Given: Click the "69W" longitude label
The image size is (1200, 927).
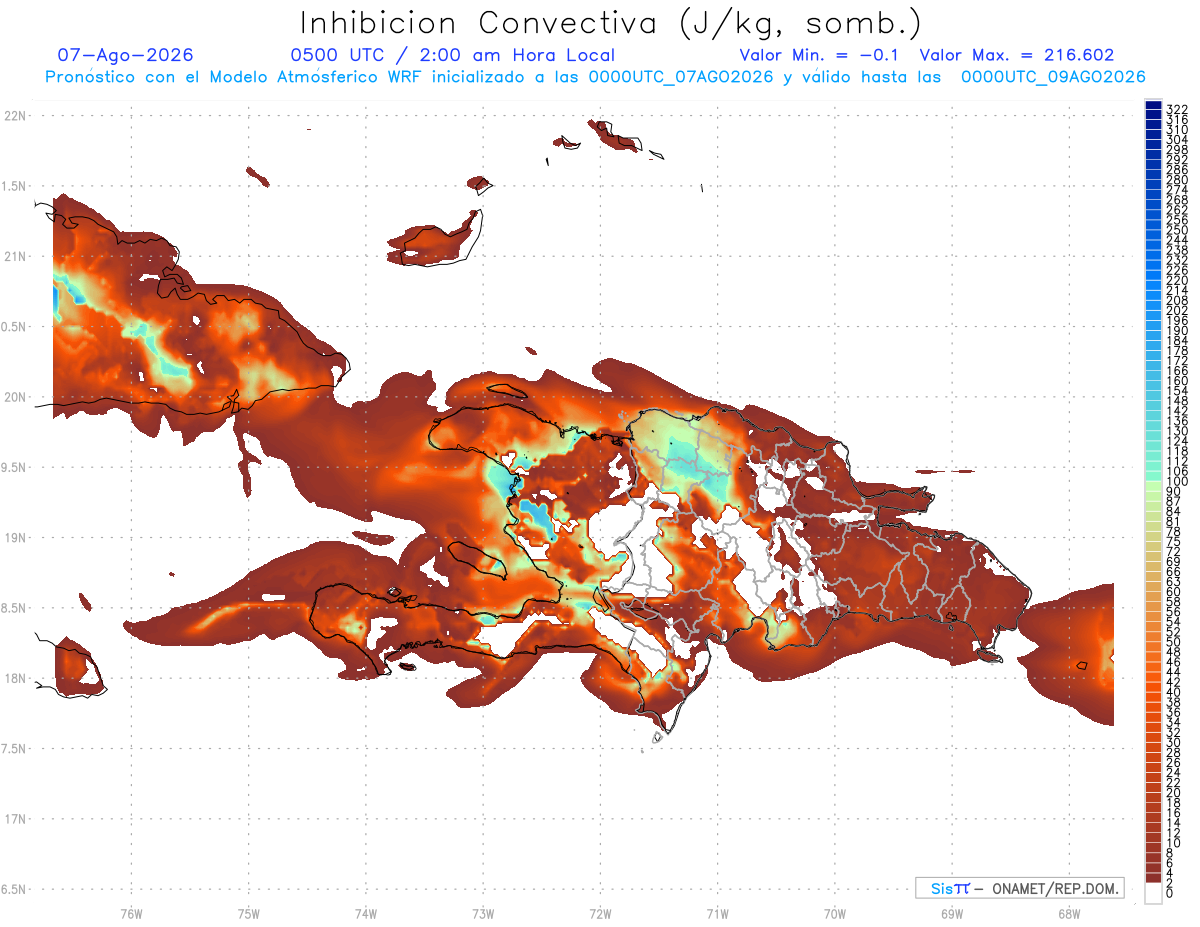Looking at the screenshot, I should click(x=951, y=913).
